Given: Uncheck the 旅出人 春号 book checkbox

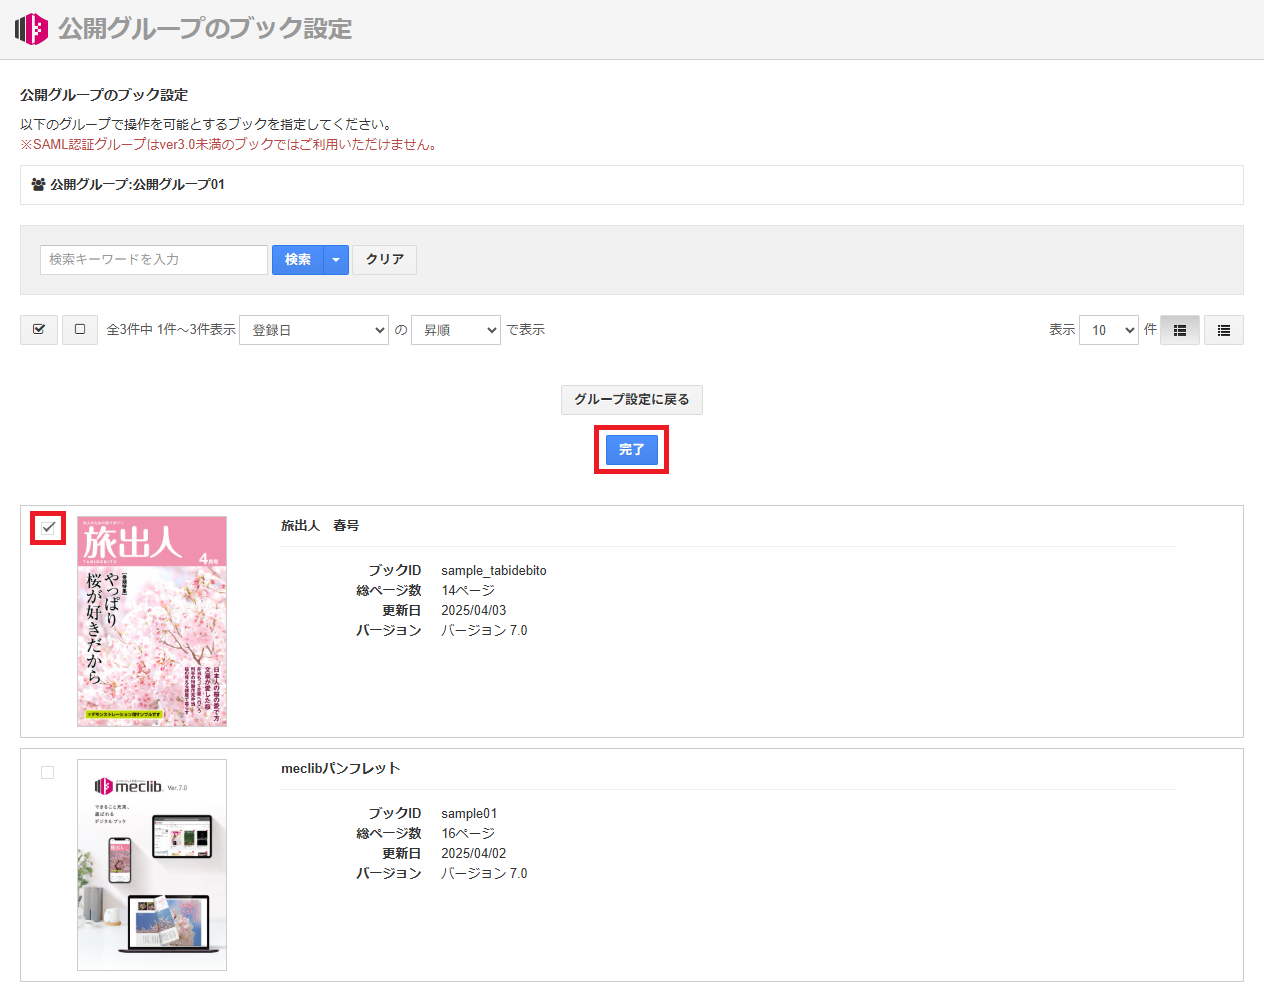Looking at the screenshot, I should tap(48, 527).
